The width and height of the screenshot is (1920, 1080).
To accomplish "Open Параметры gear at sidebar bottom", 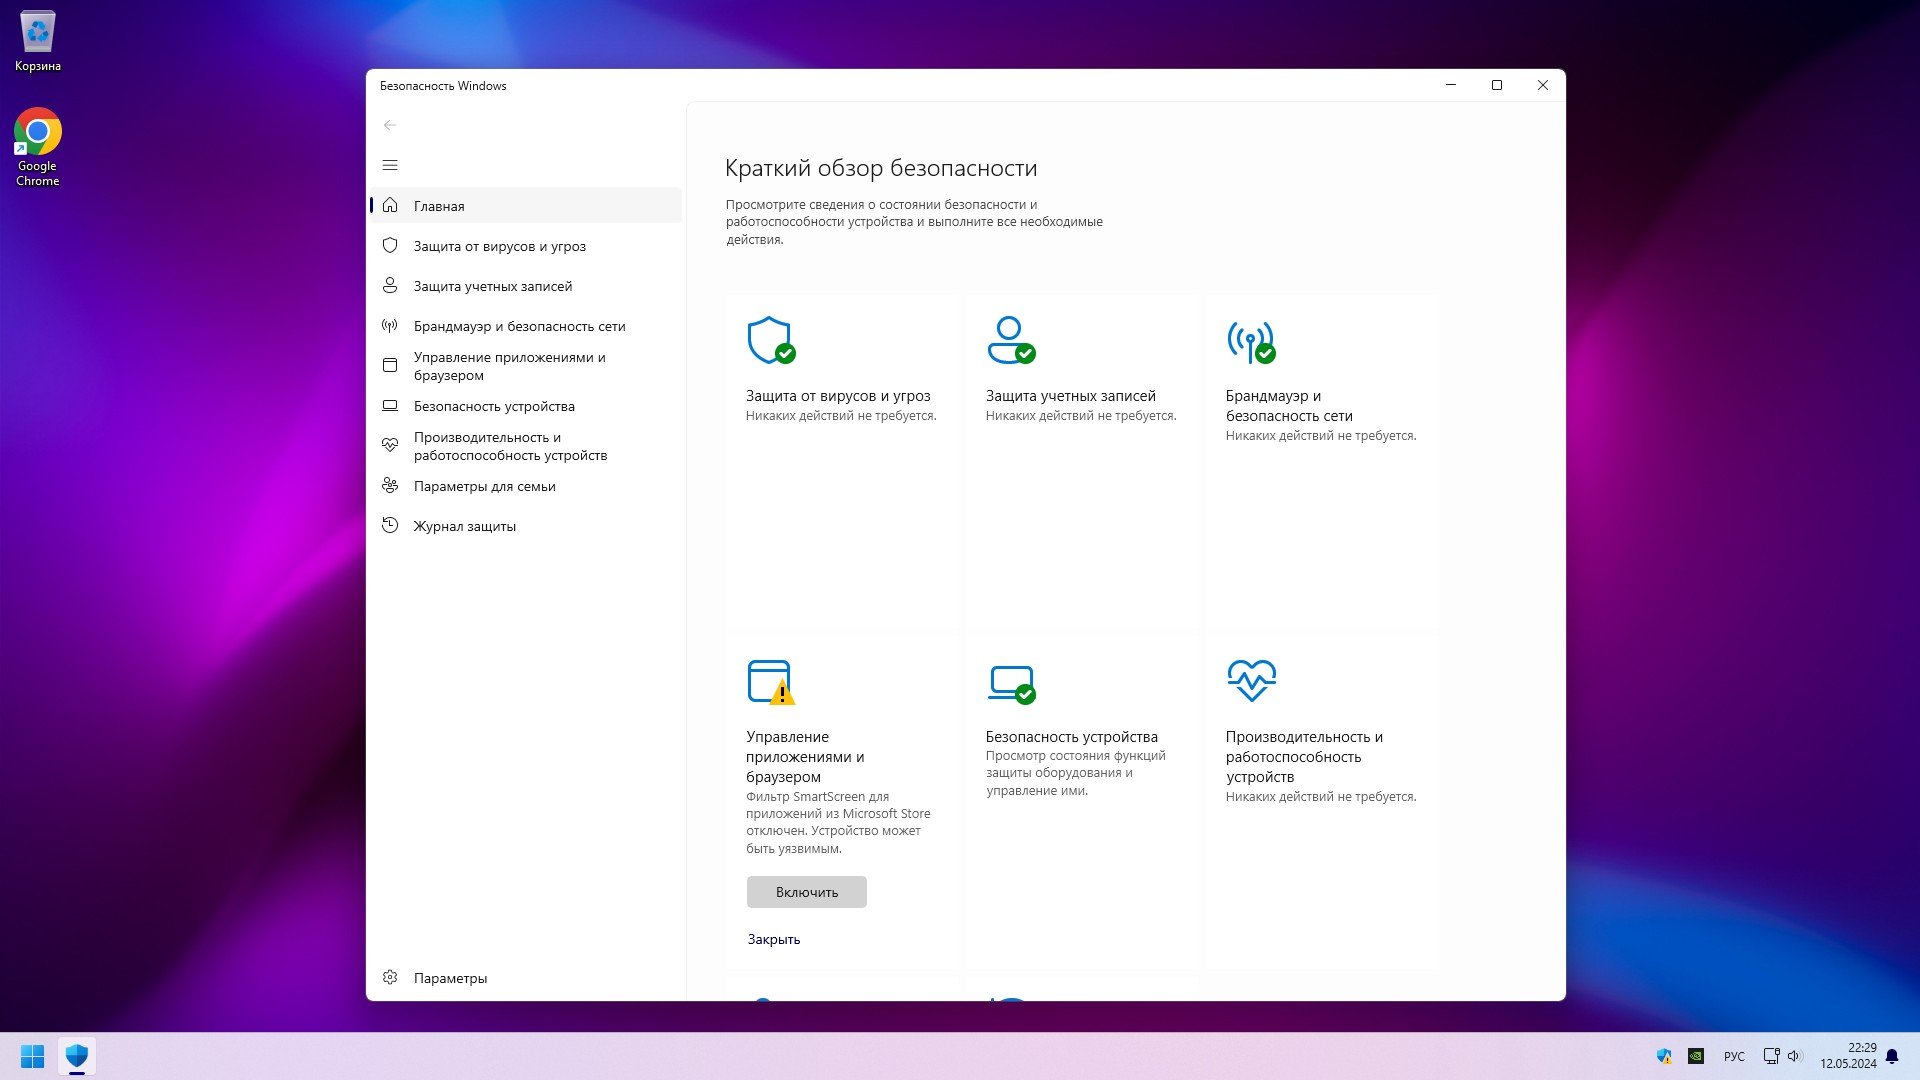I will pyautogui.click(x=450, y=978).
